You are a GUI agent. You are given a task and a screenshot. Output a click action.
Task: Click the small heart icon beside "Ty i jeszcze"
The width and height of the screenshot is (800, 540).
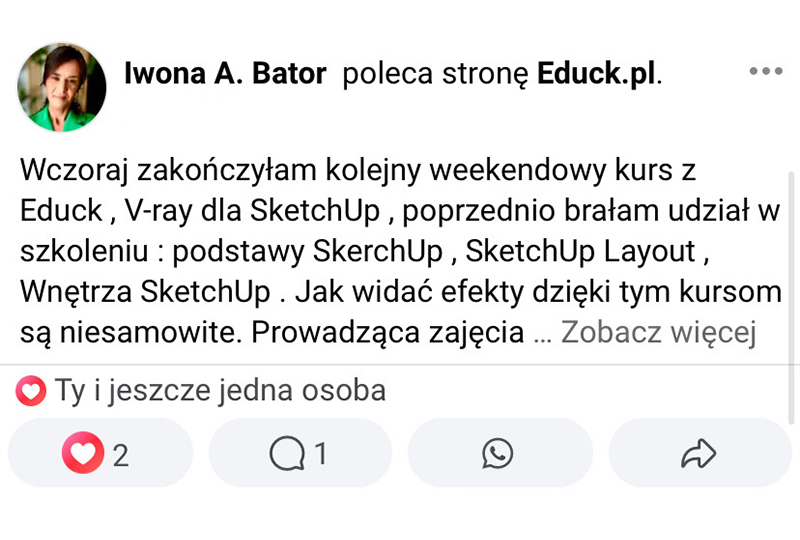(31, 391)
